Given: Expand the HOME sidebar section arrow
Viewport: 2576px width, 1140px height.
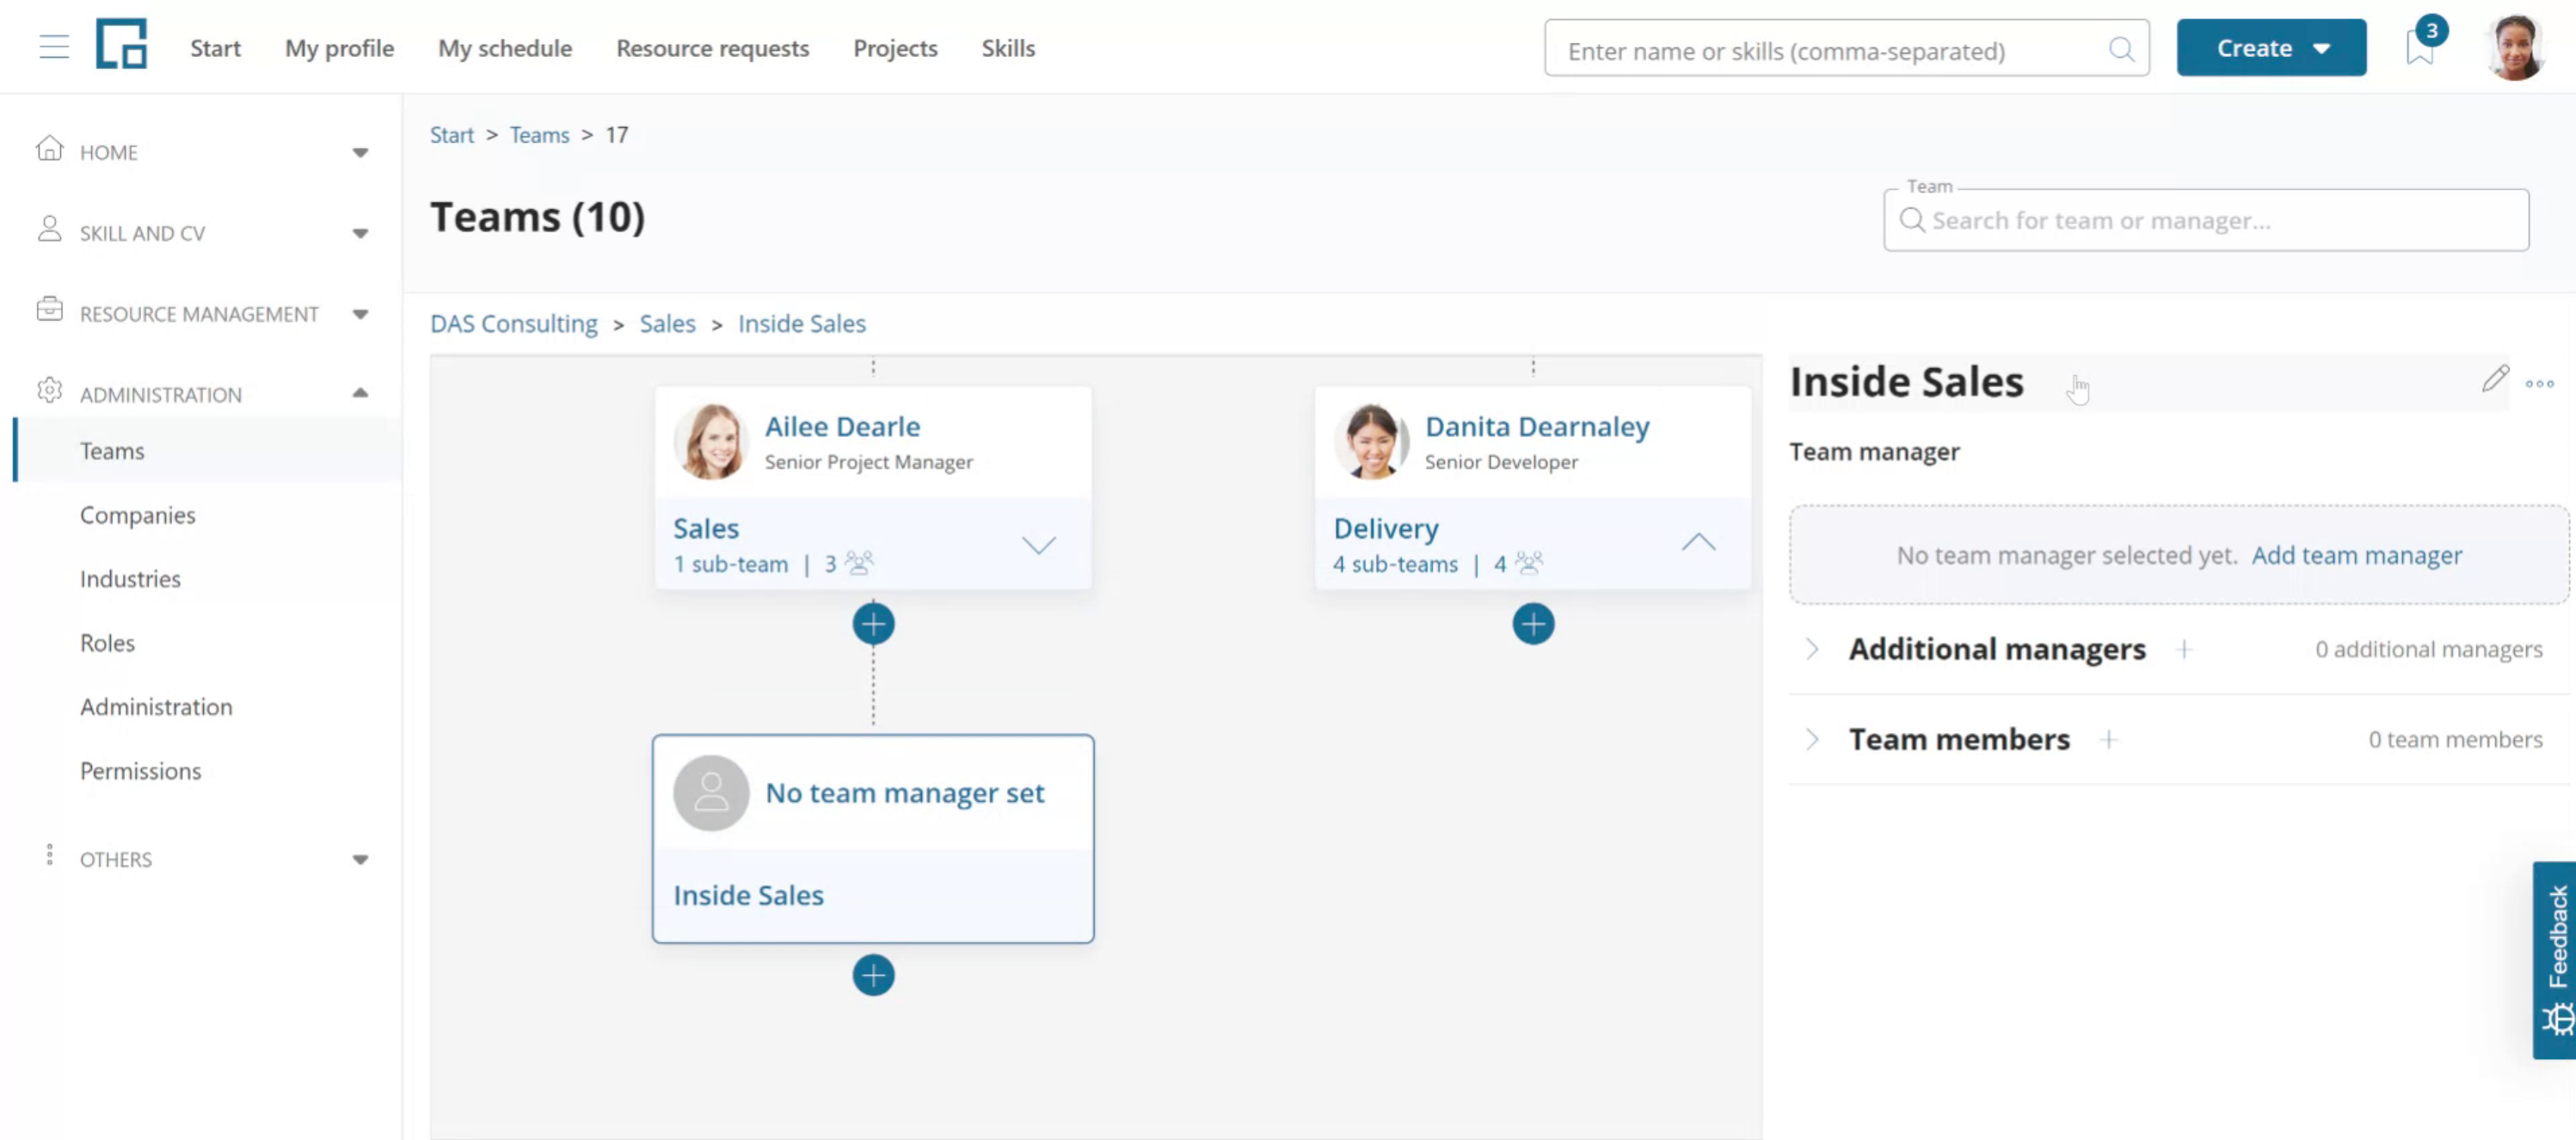Looking at the screenshot, I should (x=360, y=152).
